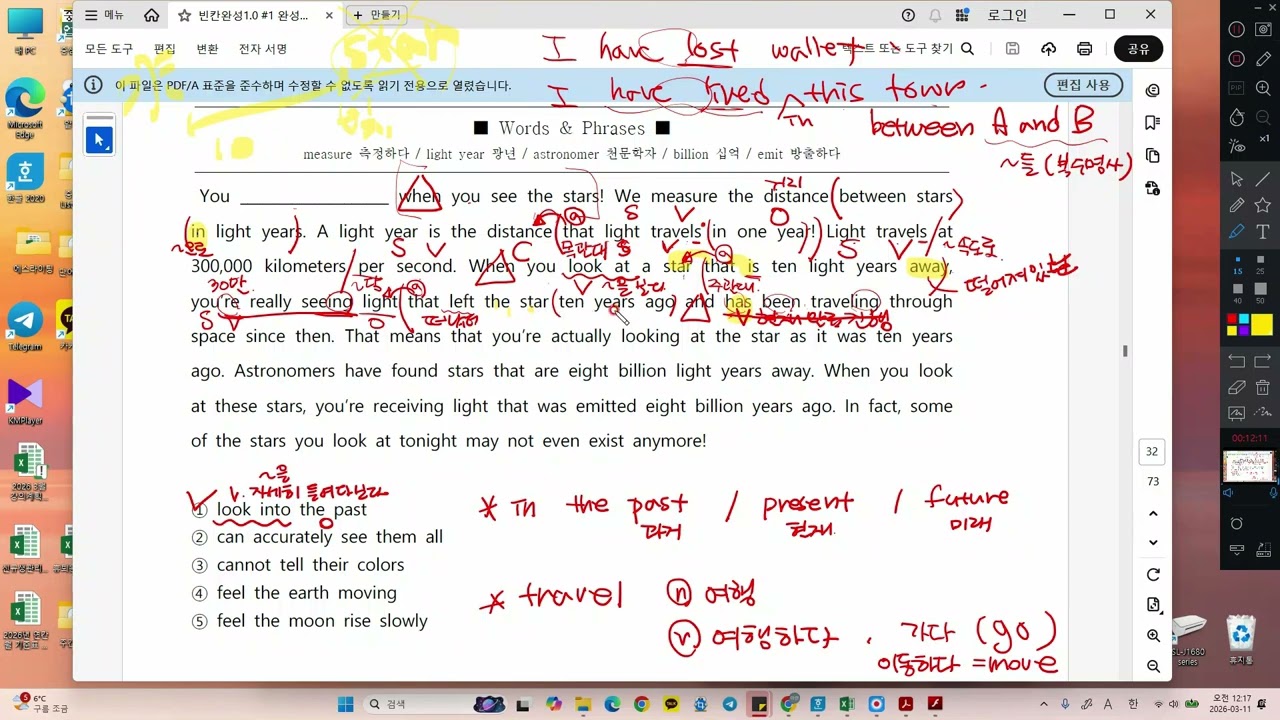Pause the screen recording in recorder panel
1280x720 pixels.
[1237, 31]
